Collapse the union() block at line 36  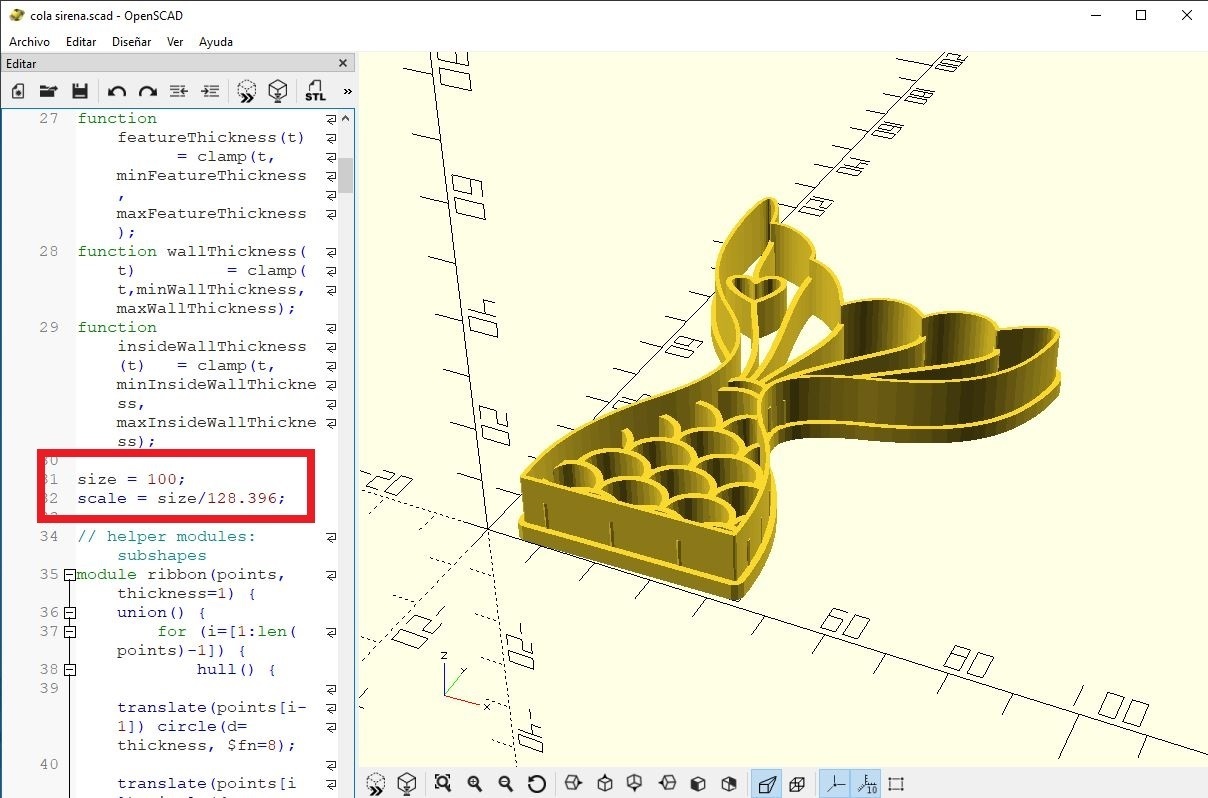click(x=69, y=613)
